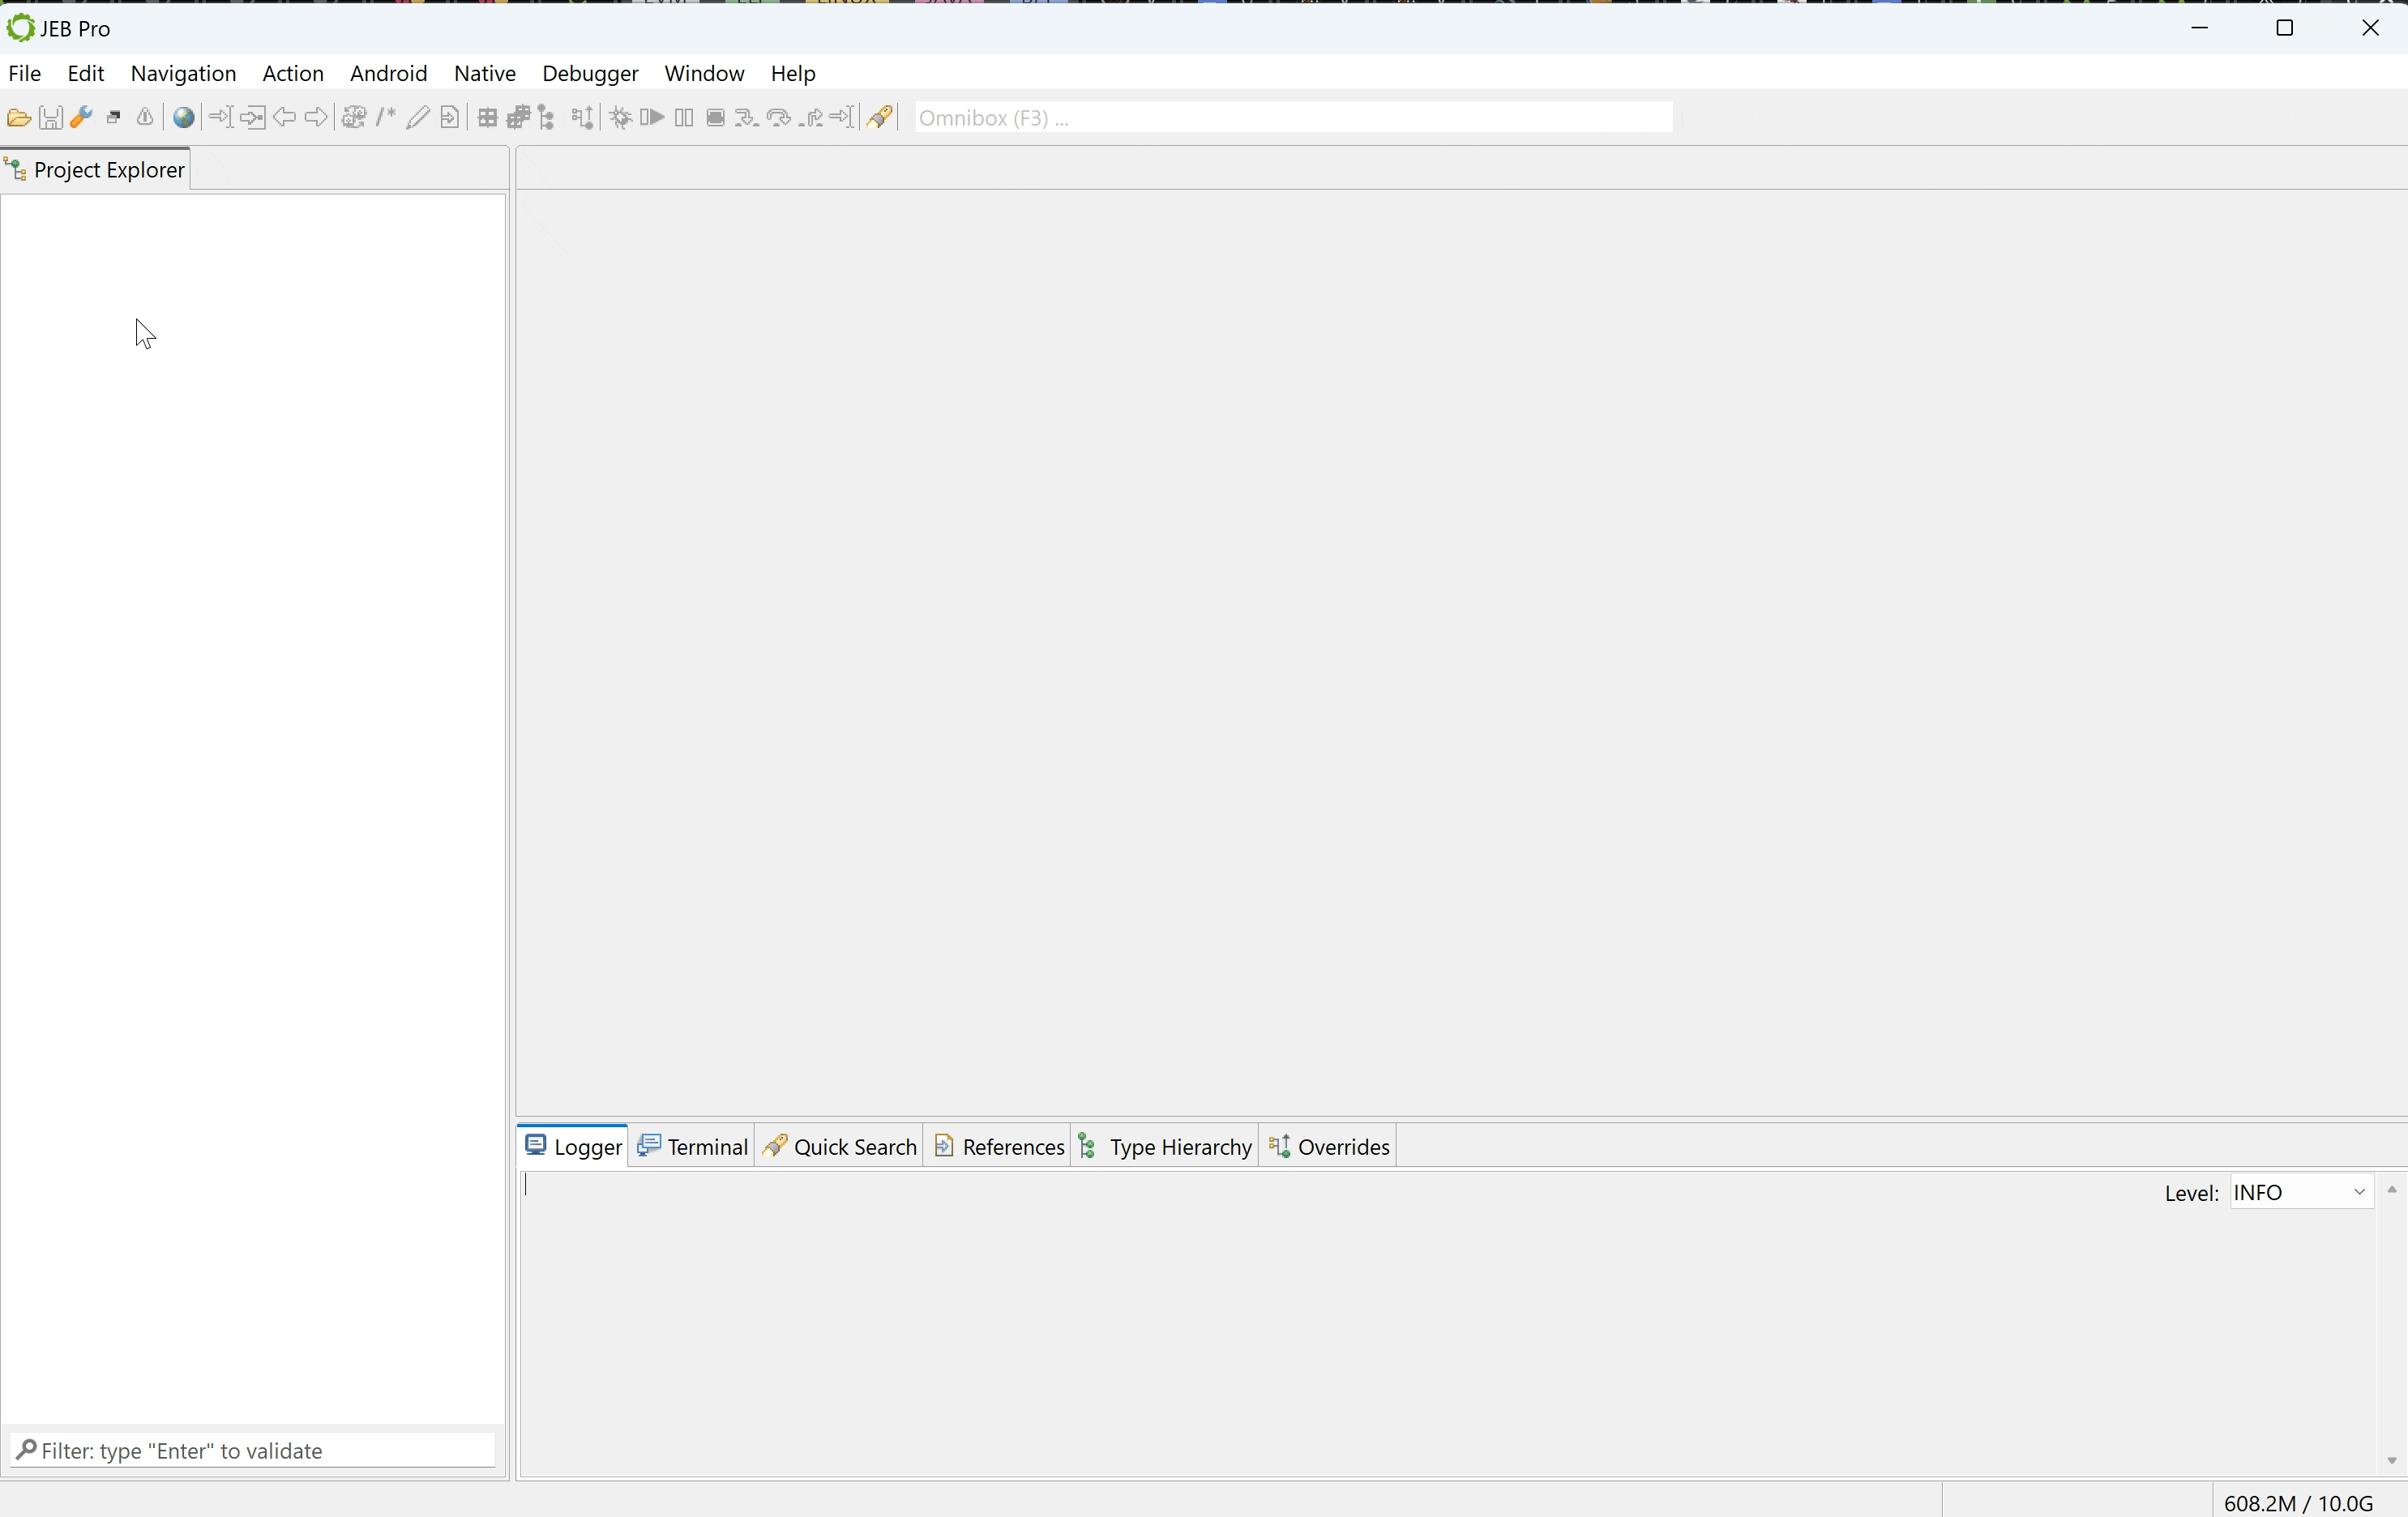Click the step over toolbar icon
This screenshot has width=2408, height=1517.
(x=779, y=118)
